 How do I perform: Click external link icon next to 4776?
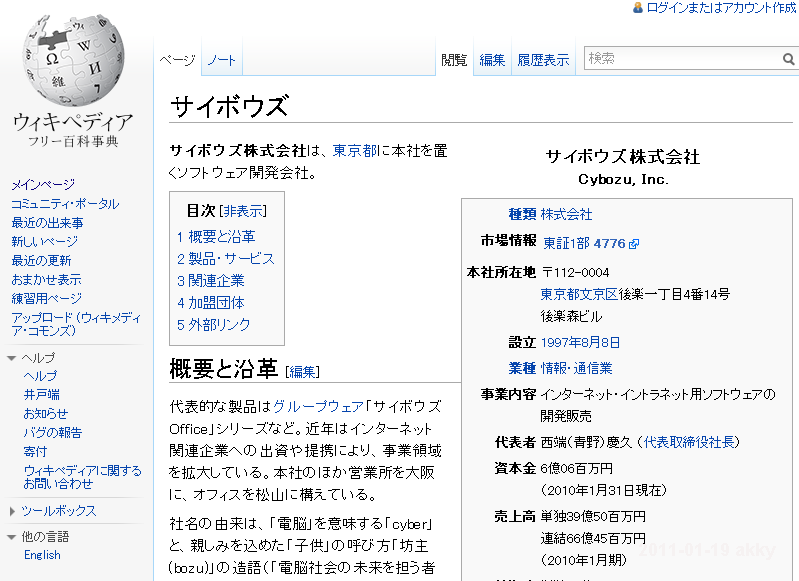pos(634,243)
